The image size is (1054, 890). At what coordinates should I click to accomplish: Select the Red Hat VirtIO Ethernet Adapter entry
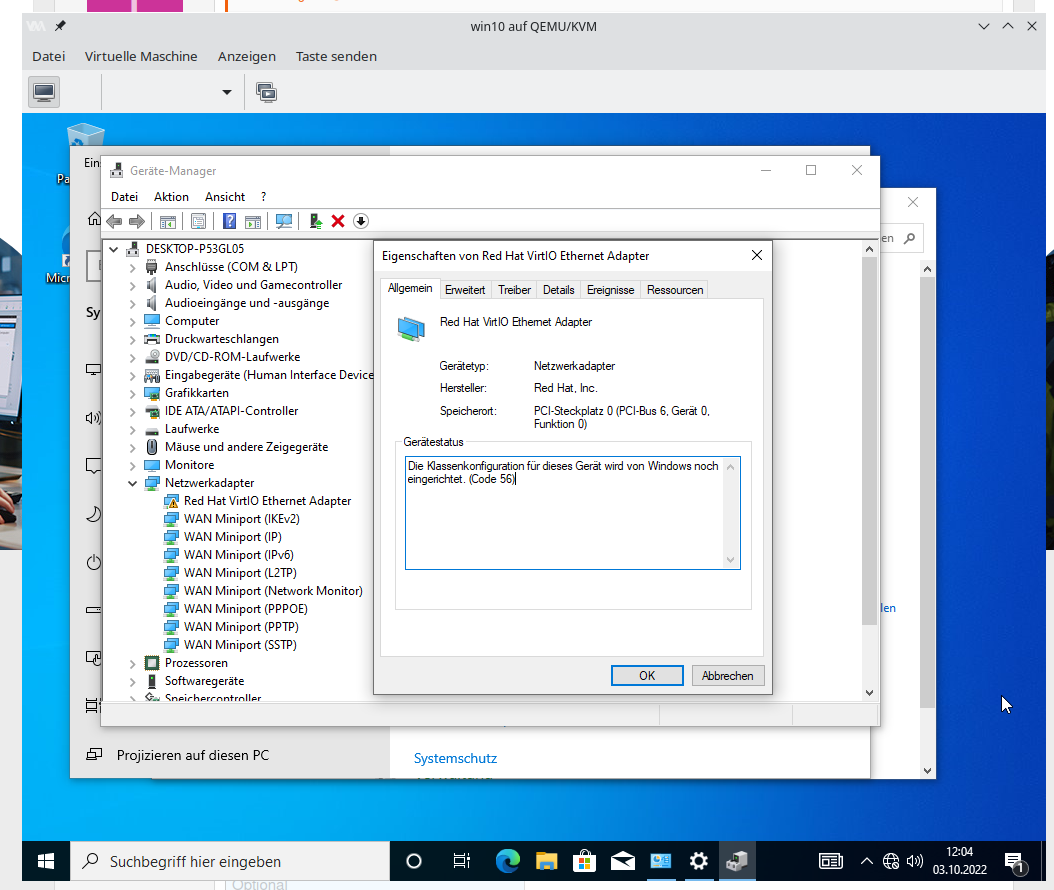[x=258, y=501]
